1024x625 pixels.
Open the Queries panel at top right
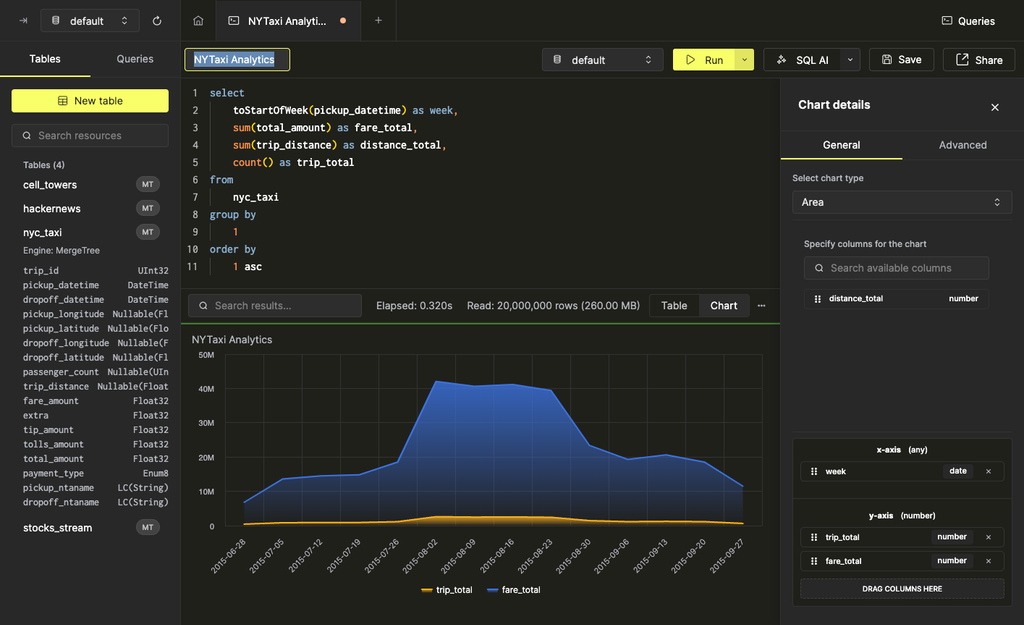(x=968, y=19)
